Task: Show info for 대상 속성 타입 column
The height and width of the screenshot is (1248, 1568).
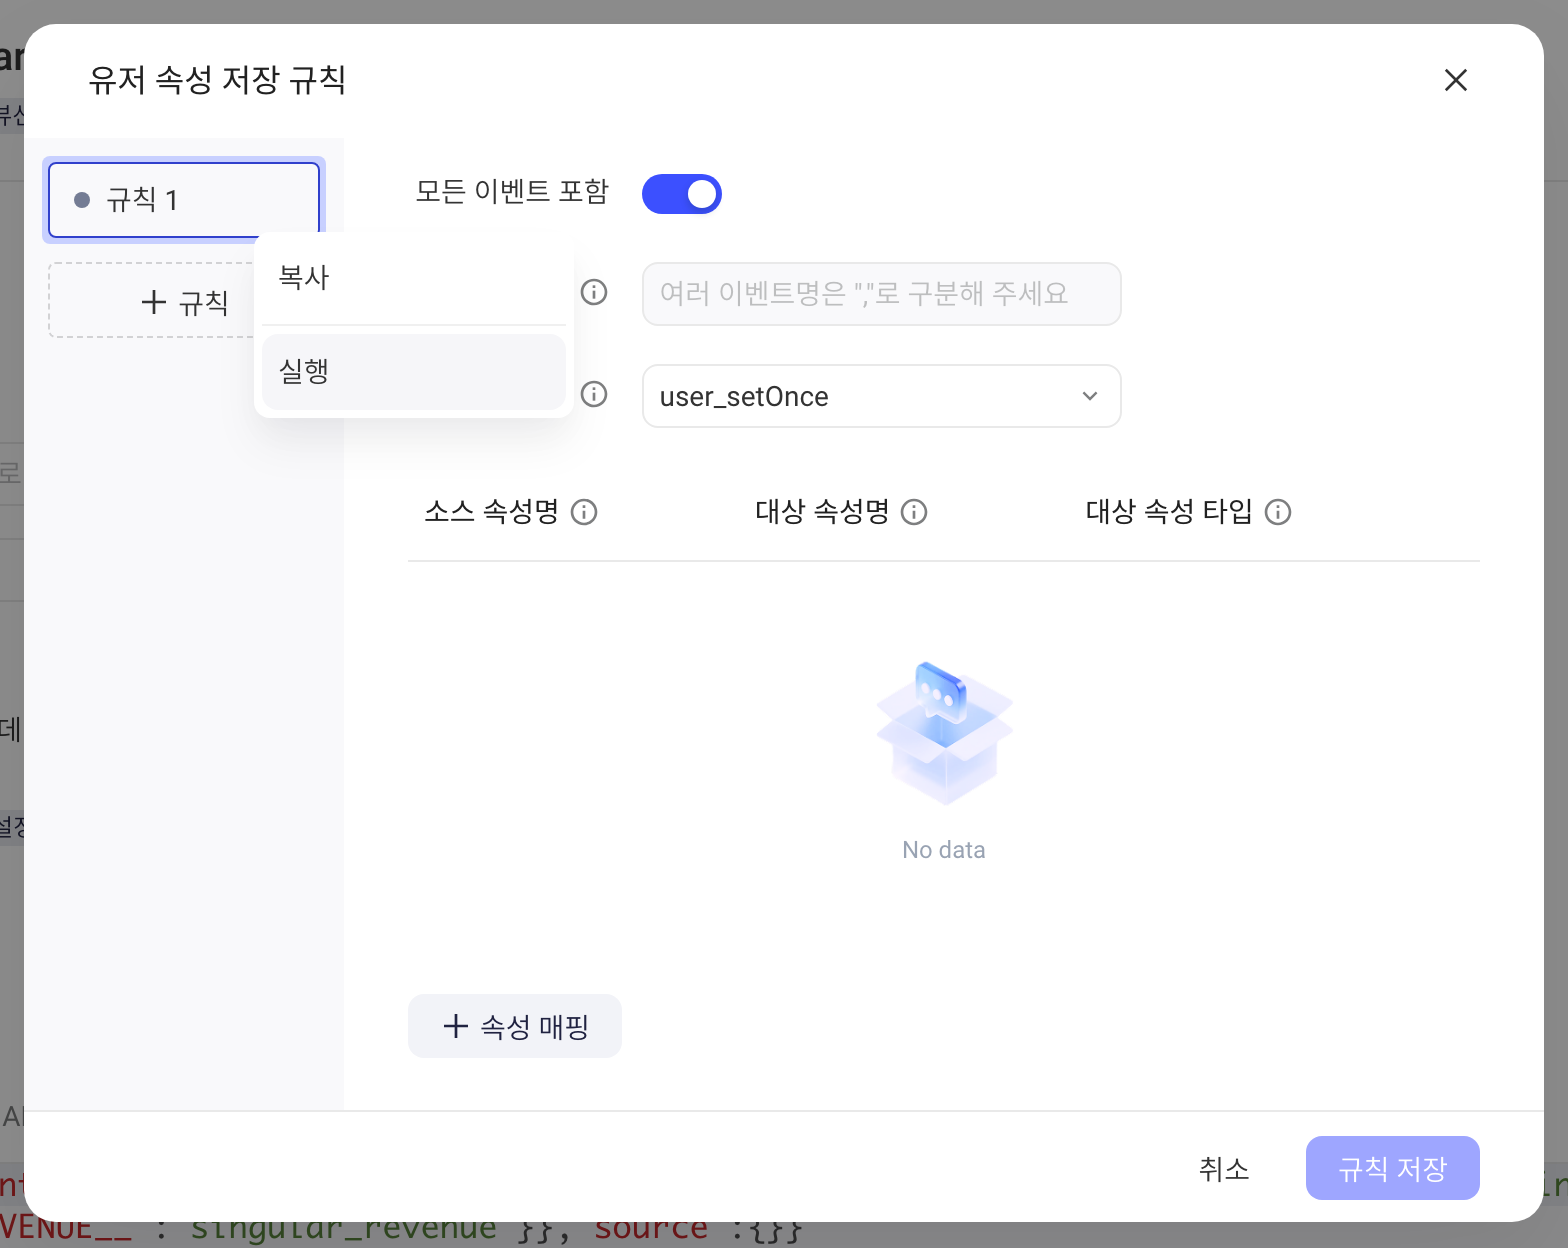Action: click(1278, 512)
